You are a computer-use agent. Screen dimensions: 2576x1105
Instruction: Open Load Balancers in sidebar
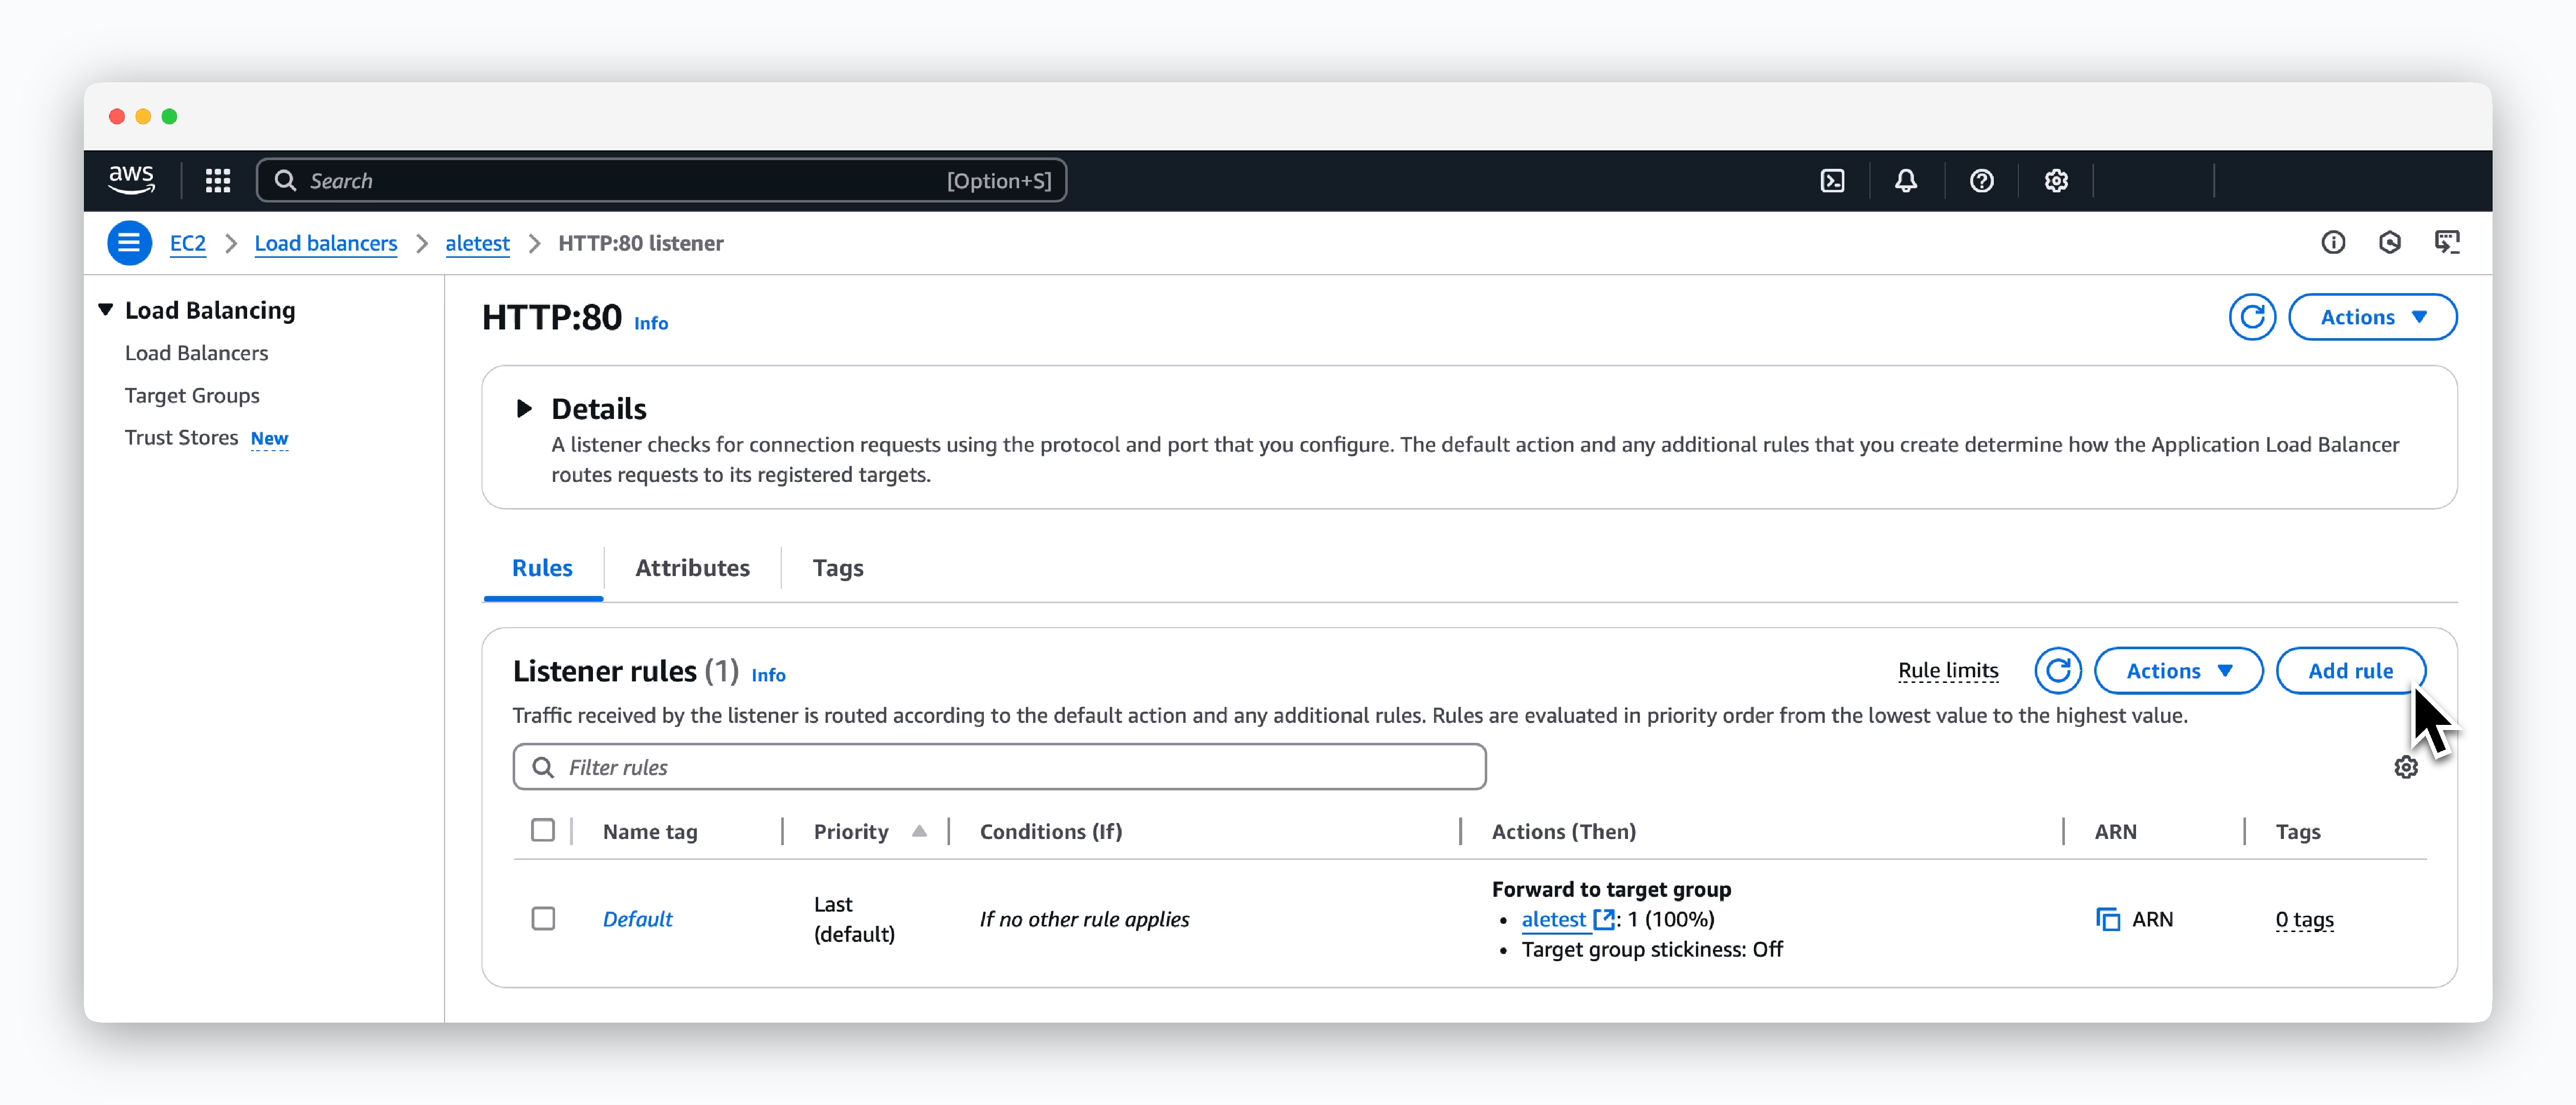[196, 353]
